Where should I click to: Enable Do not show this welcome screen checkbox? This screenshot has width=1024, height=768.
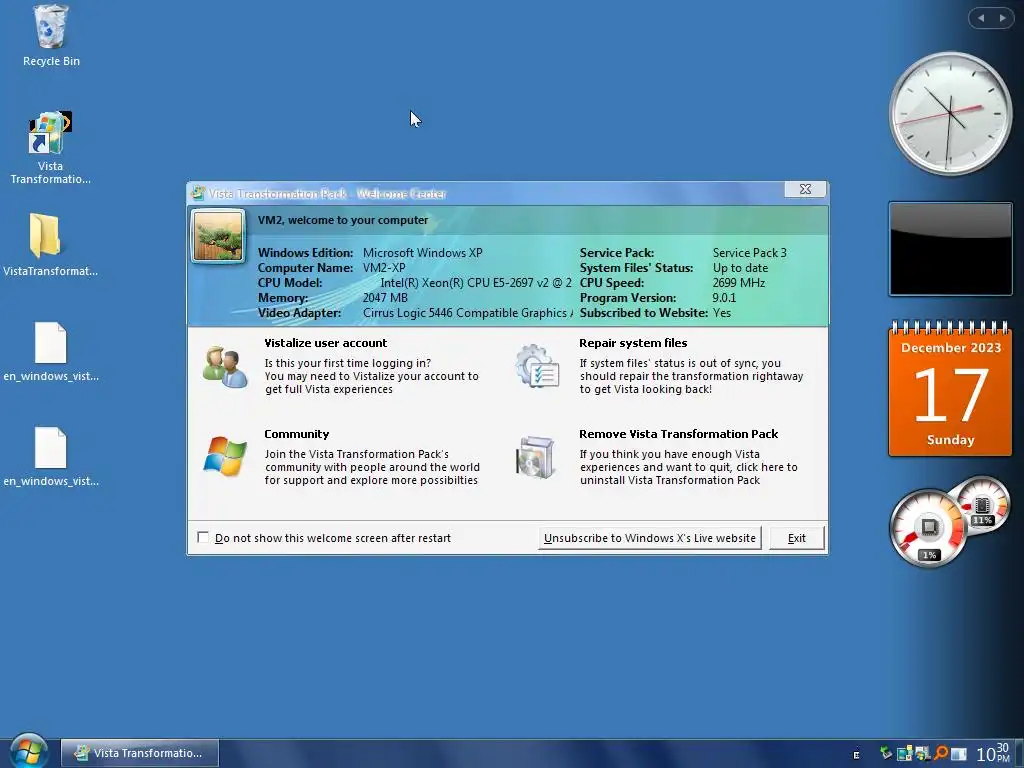coord(203,537)
